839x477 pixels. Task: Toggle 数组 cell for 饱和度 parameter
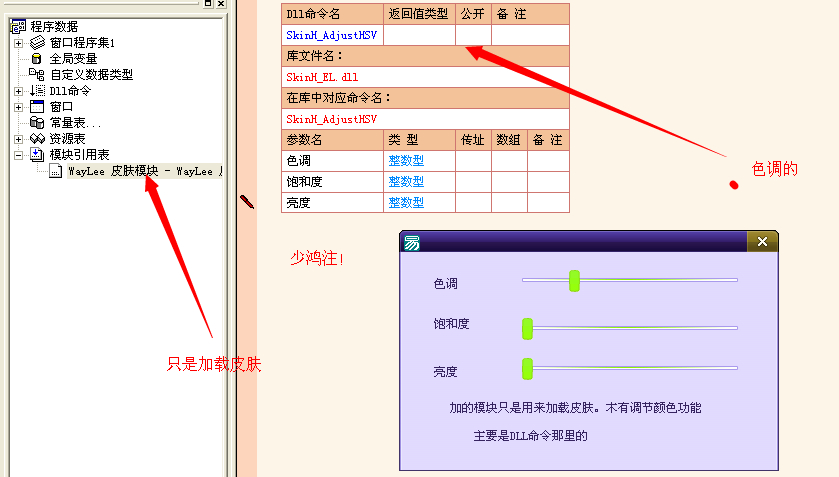pyautogui.click(x=509, y=181)
